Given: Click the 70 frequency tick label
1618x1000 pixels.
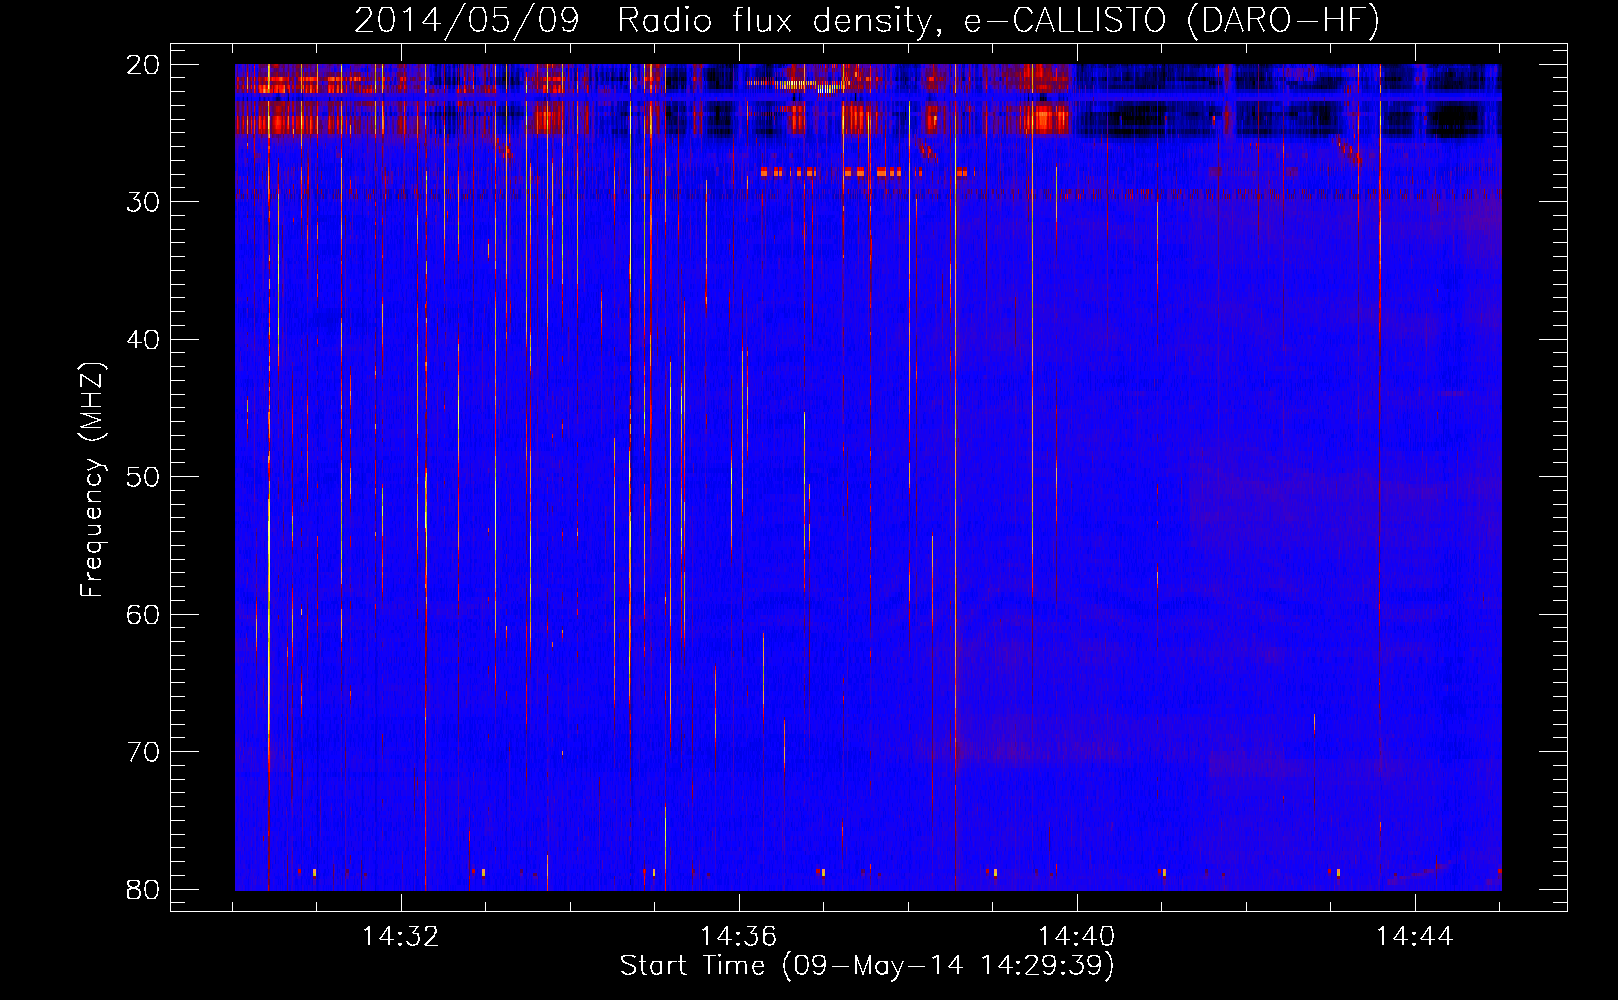Looking at the screenshot, I should 144,752.
